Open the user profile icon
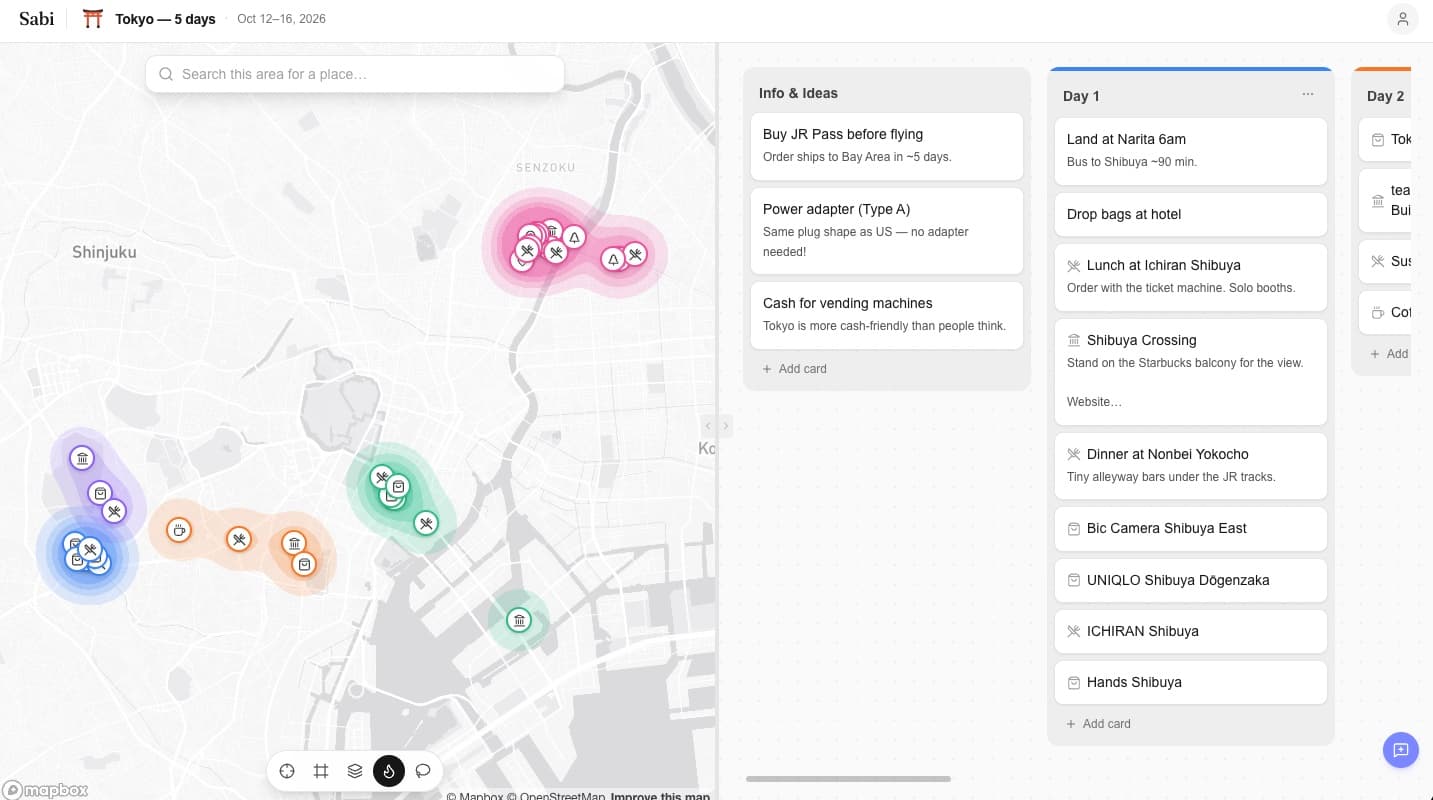 coord(1403,19)
